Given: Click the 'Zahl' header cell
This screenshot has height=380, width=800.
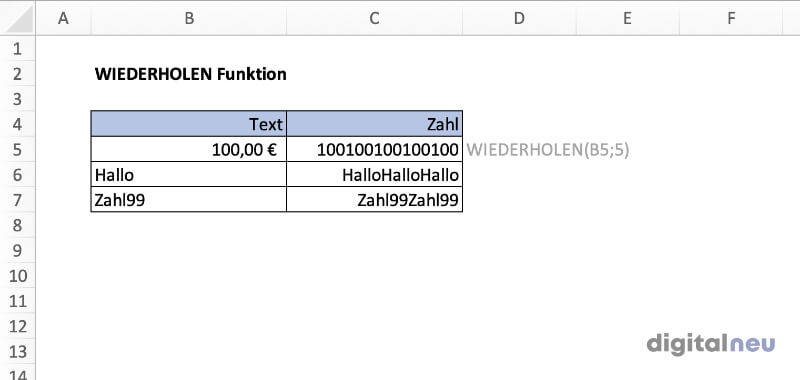Looking at the screenshot, I should pyautogui.click(x=374, y=124).
